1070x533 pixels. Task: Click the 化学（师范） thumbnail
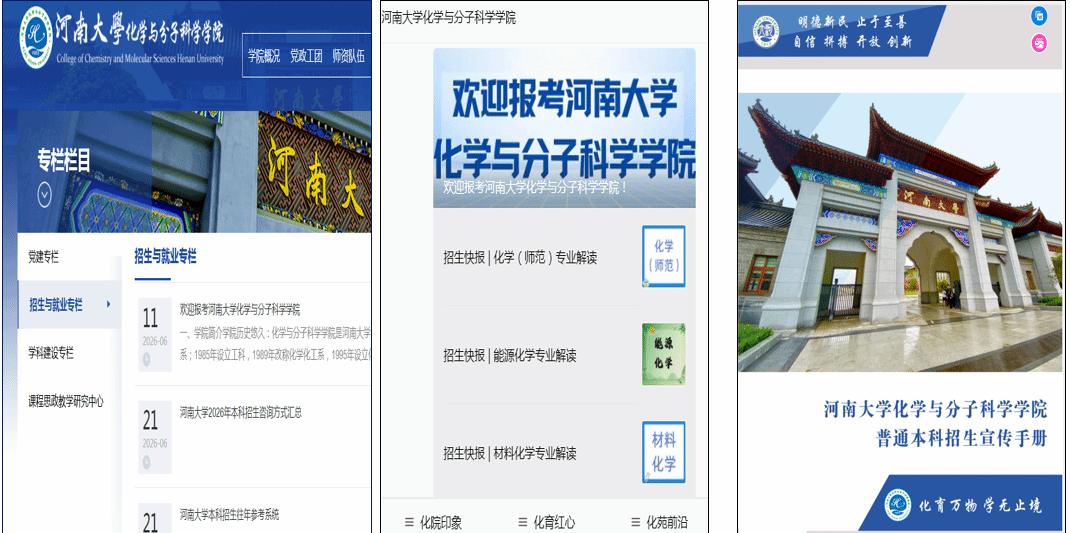click(x=663, y=256)
